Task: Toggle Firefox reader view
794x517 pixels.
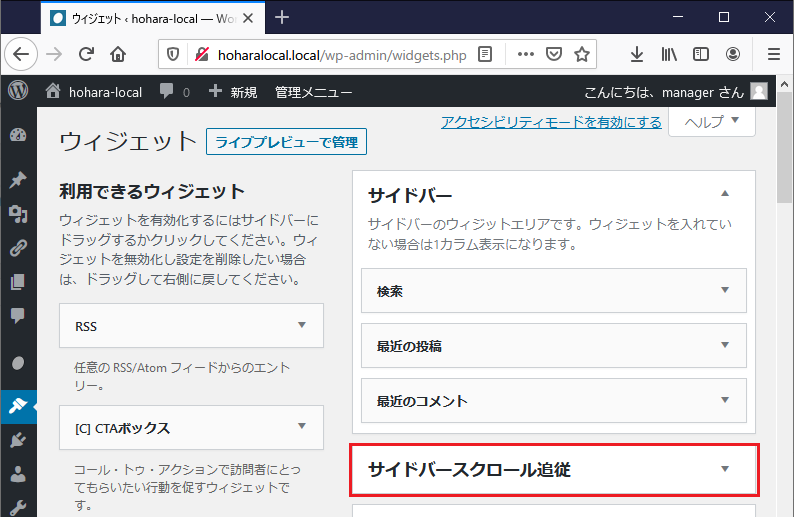Action: 485,54
